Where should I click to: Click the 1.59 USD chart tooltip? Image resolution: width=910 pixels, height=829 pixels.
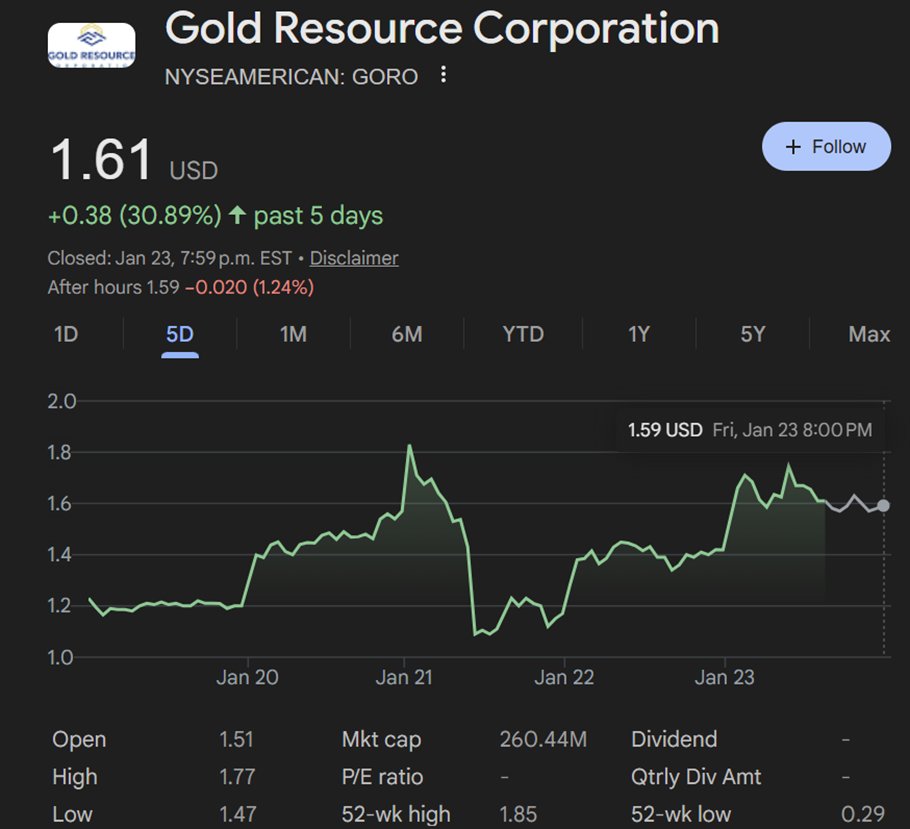coord(750,430)
